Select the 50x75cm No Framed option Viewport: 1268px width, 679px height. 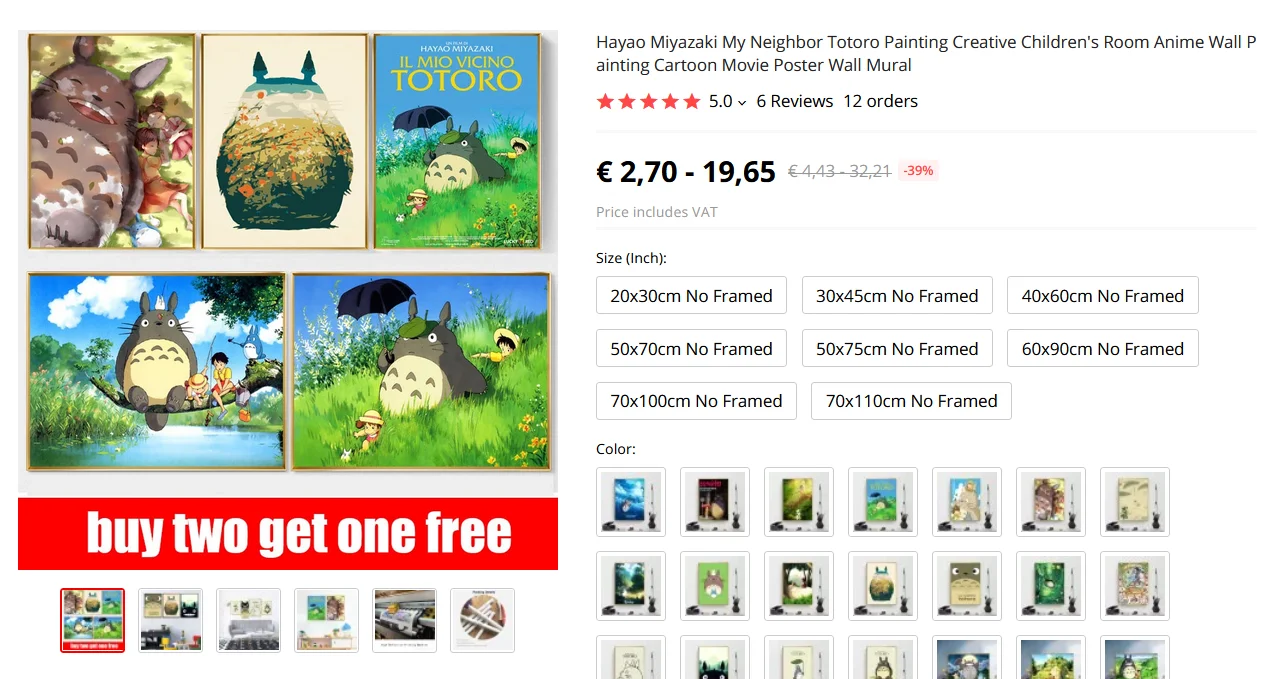pyautogui.click(x=897, y=348)
